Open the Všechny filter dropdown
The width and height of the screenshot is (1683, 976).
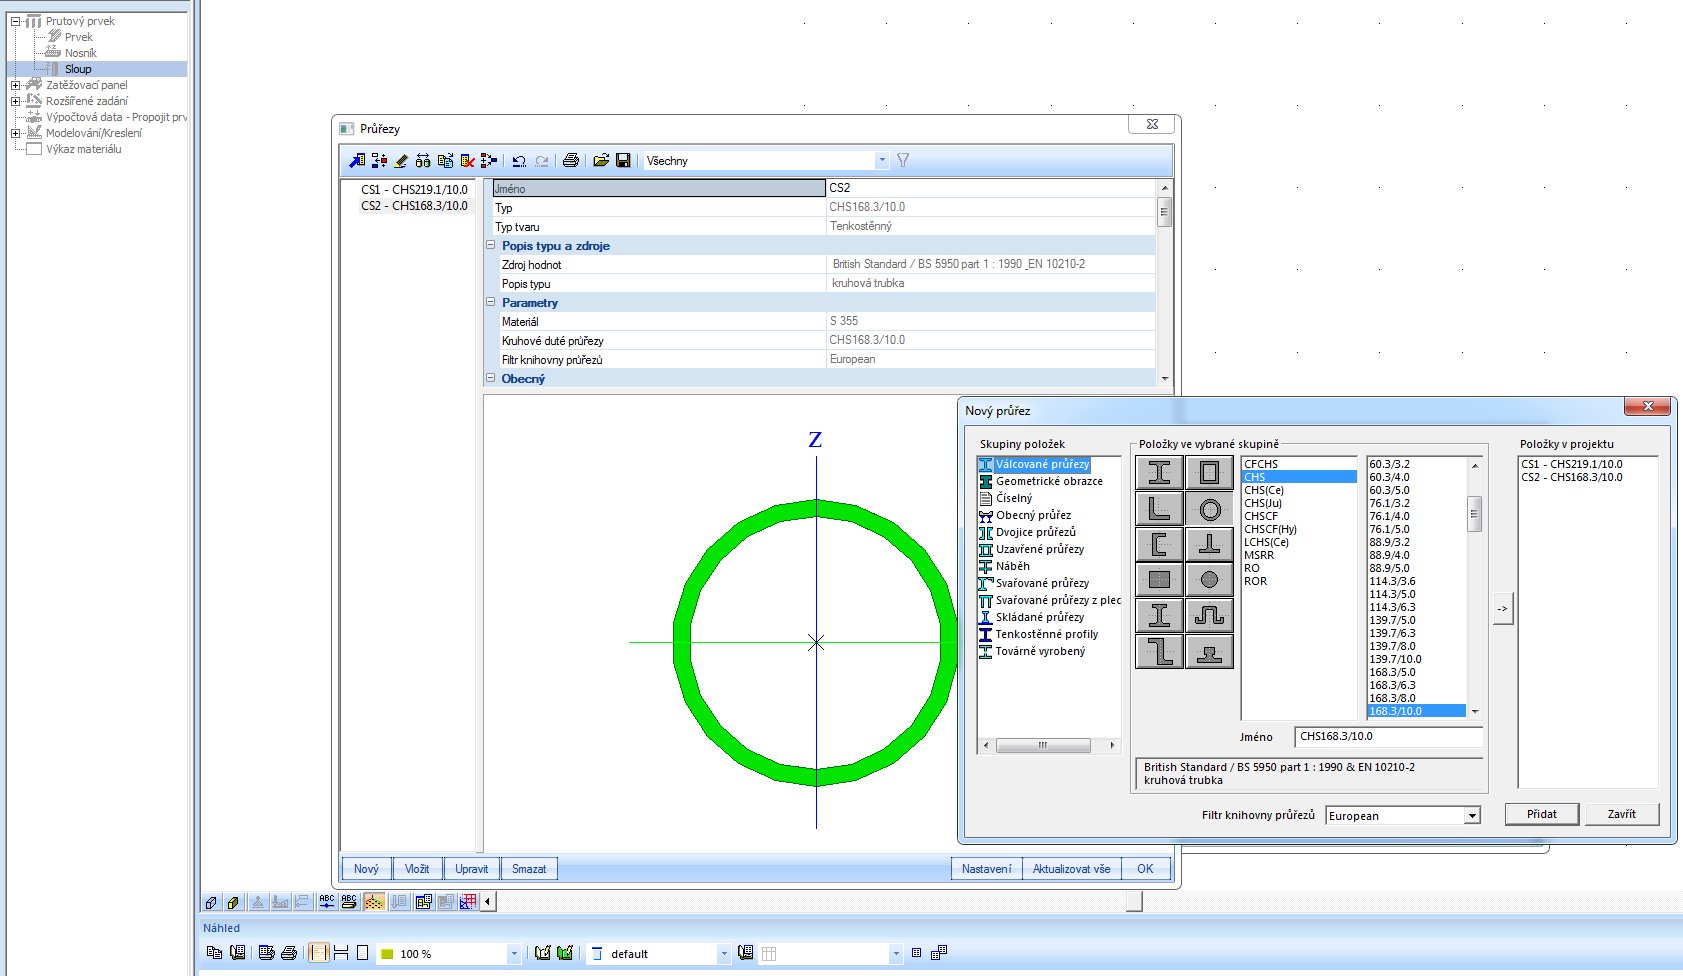(881, 160)
